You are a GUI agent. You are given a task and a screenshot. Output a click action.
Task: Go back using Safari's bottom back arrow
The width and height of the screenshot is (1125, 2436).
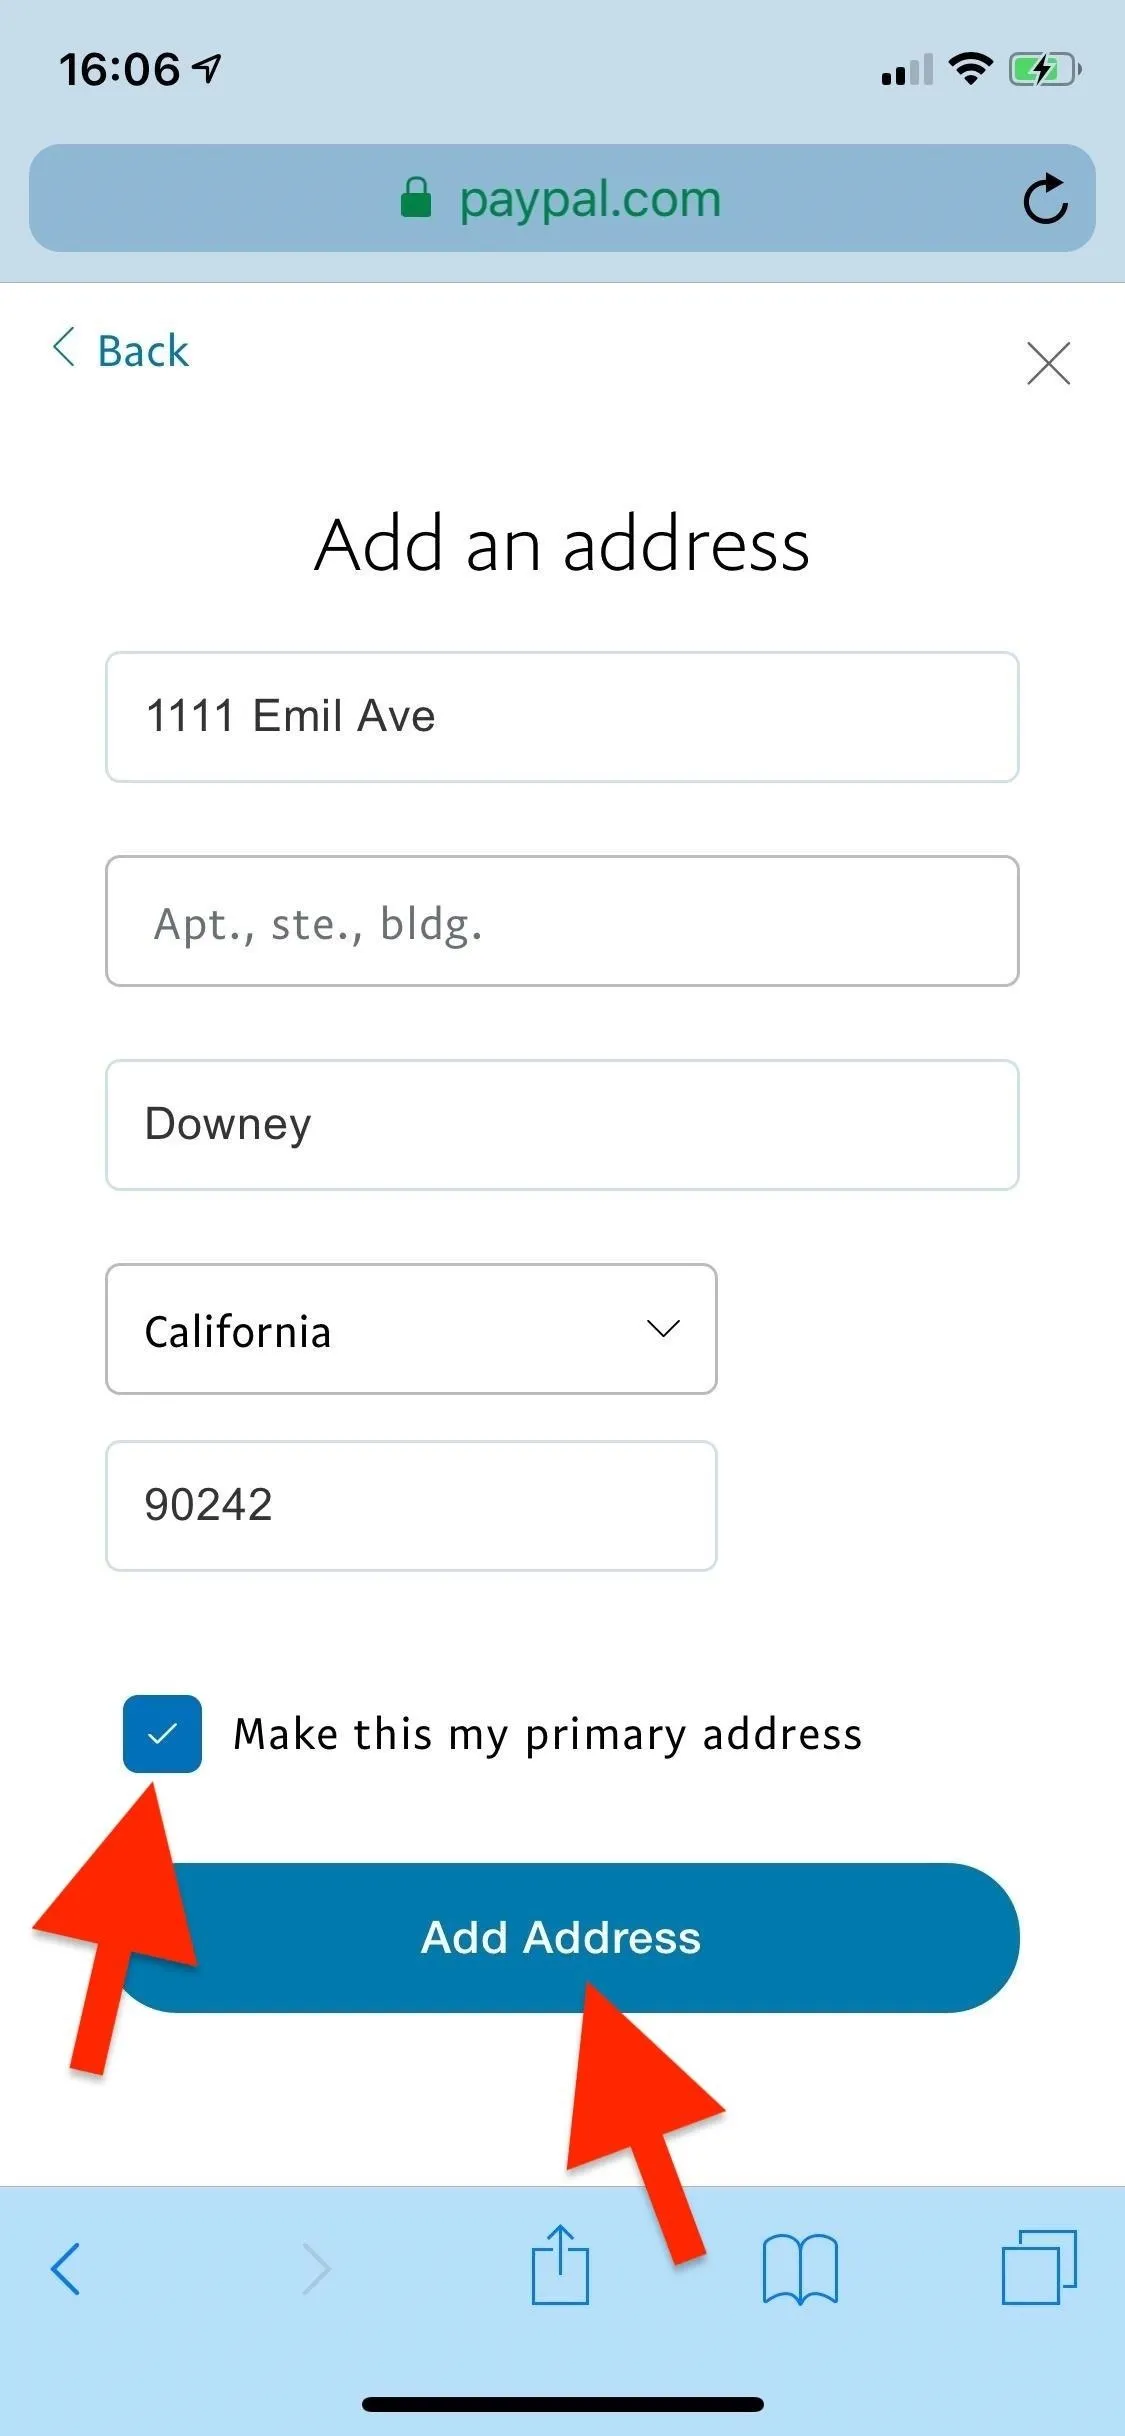pos(66,2268)
